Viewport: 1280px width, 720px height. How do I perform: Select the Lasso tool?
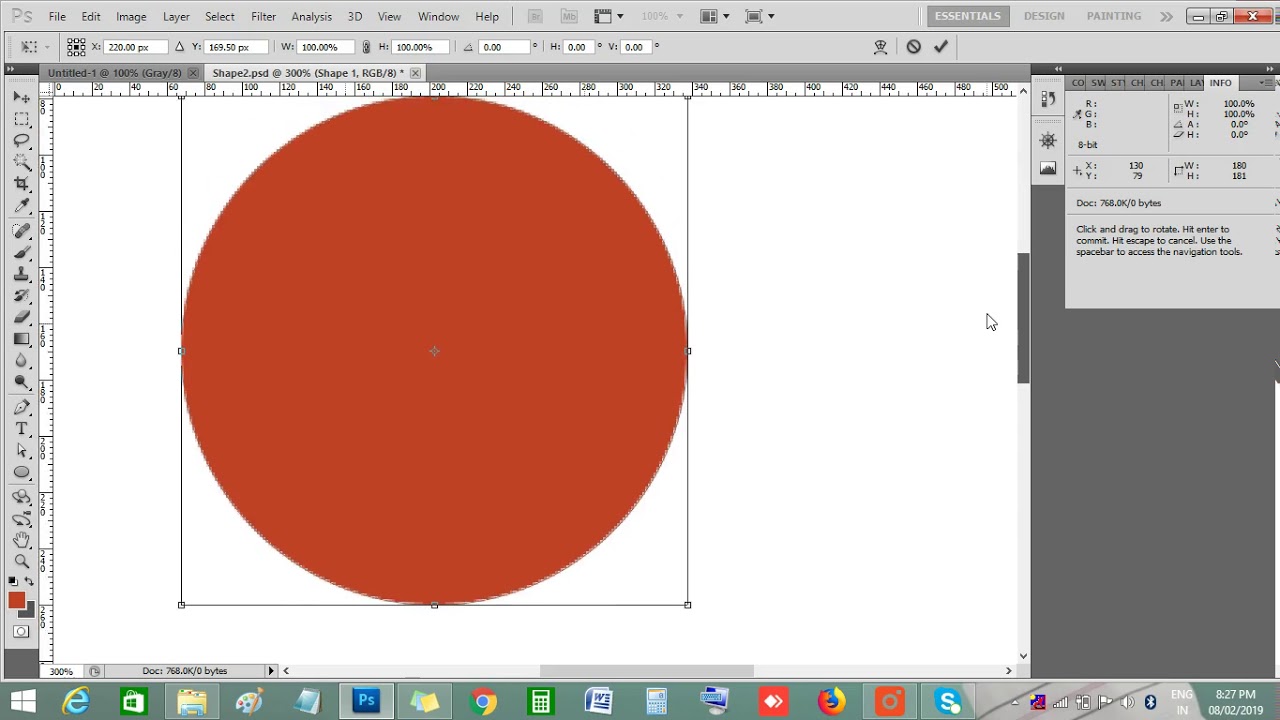[21, 141]
